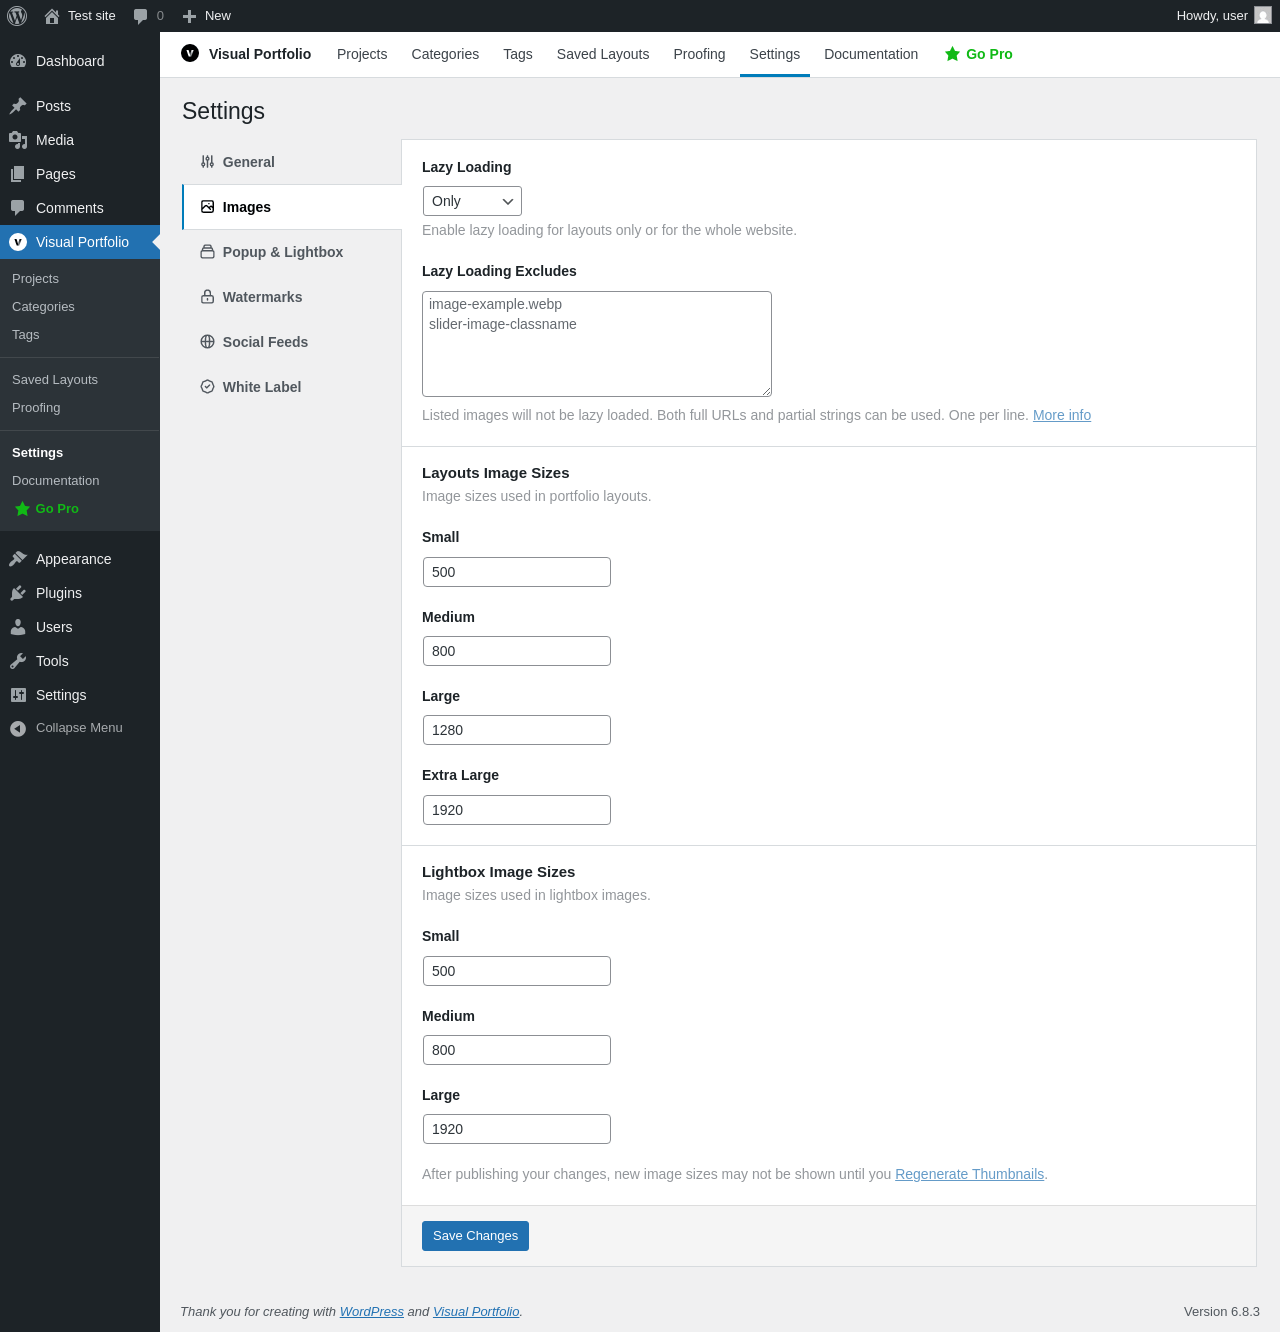Screen dimensions: 1280x1332
Task: Click the Users person icon
Action: pyautogui.click(x=18, y=627)
